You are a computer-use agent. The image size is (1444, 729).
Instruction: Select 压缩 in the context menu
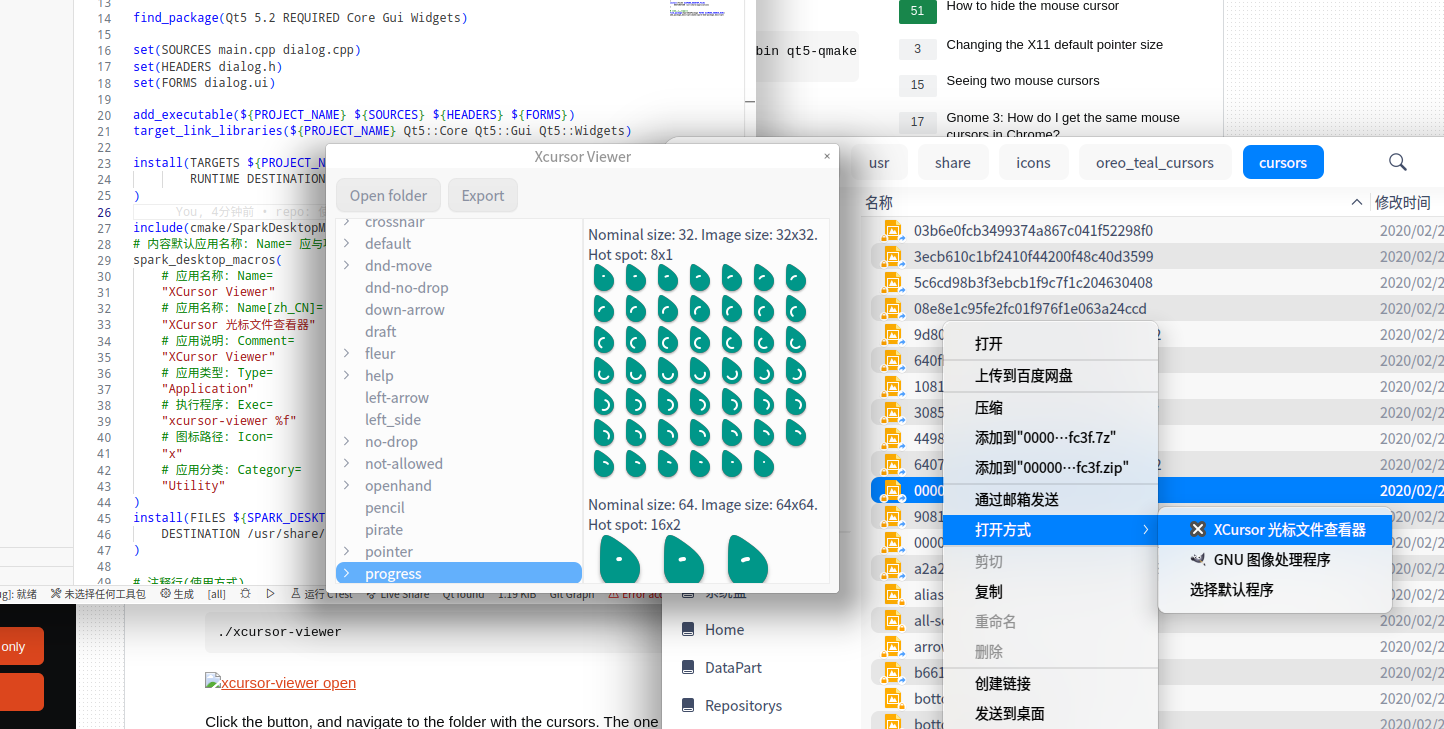point(988,408)
